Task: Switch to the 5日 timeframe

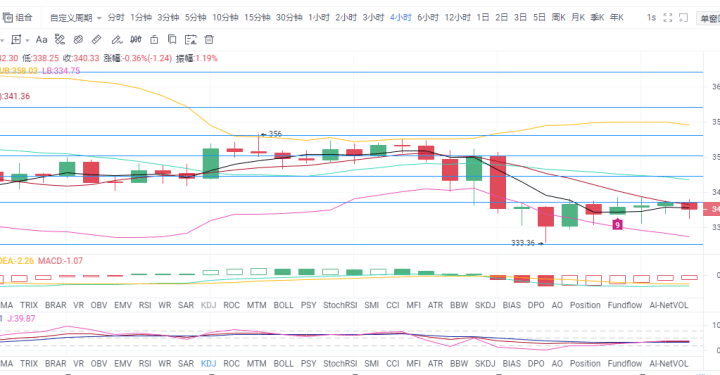Action: [x=539, y=17]
